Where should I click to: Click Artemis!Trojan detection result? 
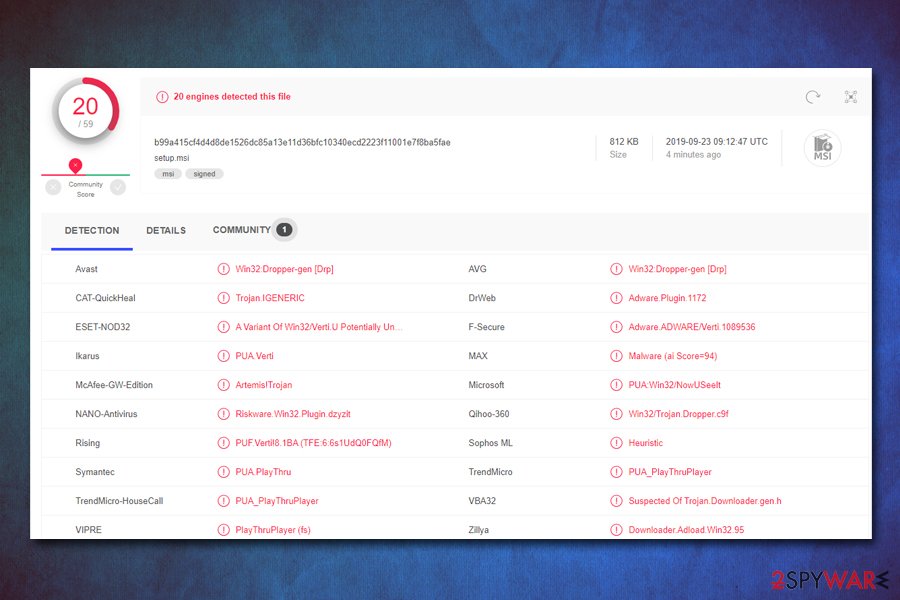(x=263, y=385)
